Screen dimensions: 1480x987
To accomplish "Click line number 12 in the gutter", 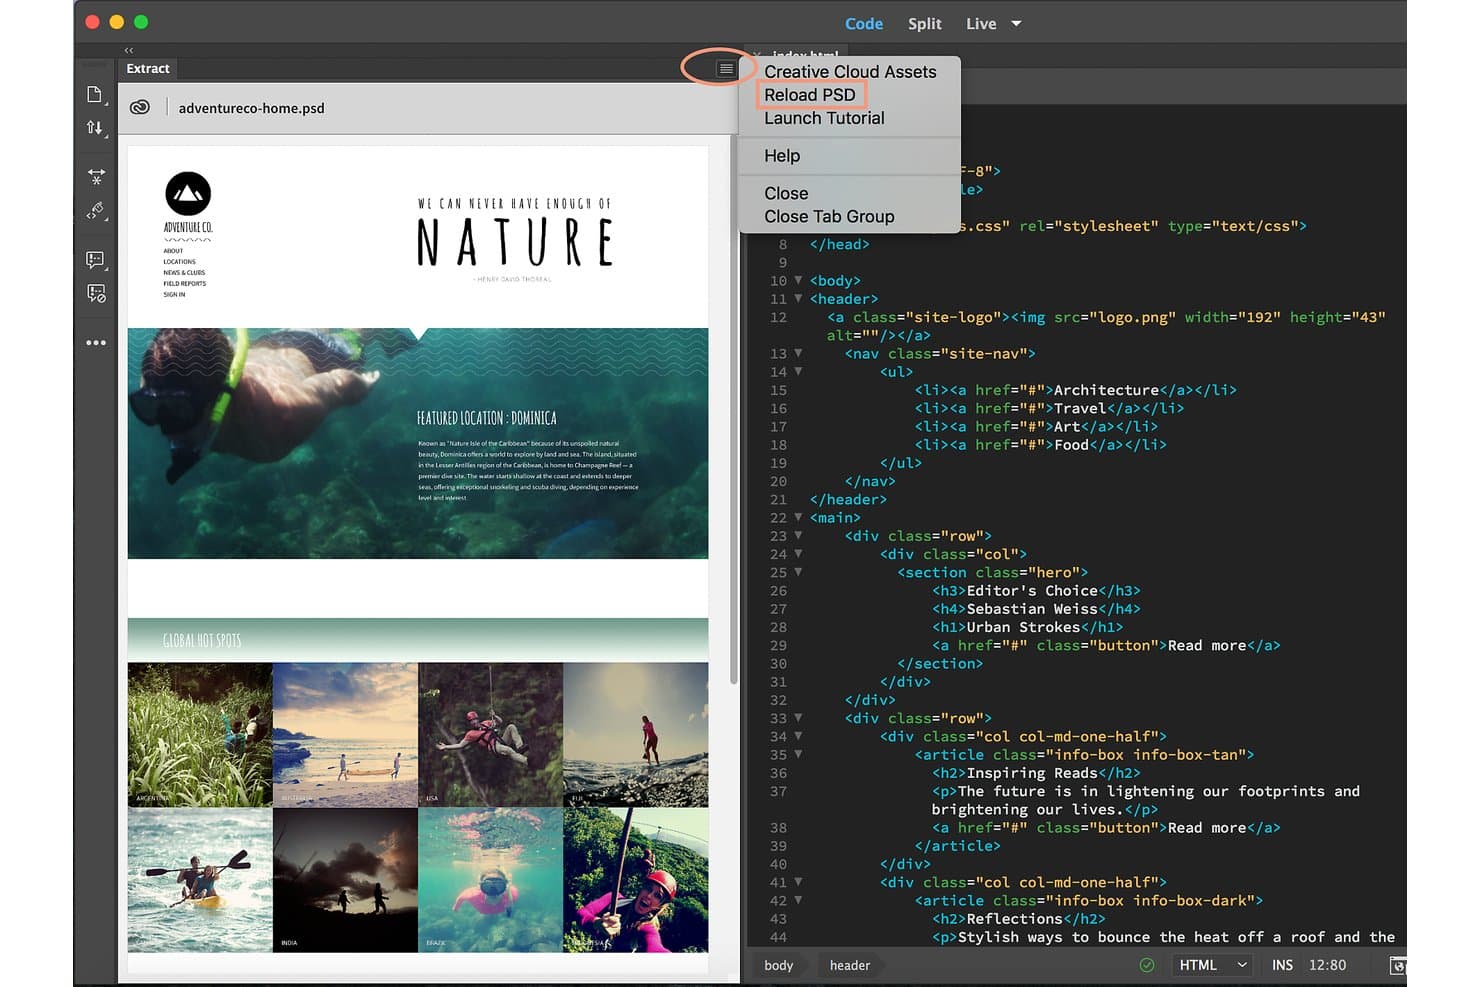I will point(778,317).
